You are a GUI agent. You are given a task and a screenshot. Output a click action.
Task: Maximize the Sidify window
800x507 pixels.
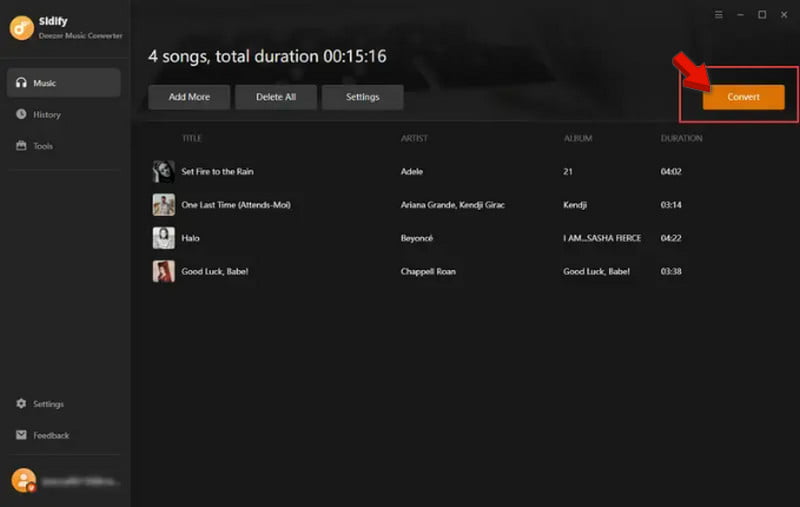(762, 15)
